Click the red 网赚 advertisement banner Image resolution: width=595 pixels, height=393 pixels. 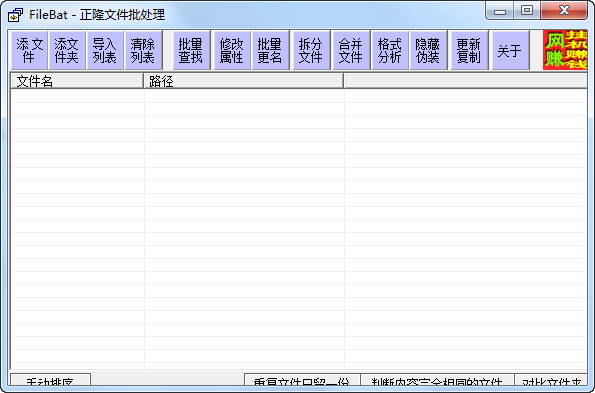565,50
